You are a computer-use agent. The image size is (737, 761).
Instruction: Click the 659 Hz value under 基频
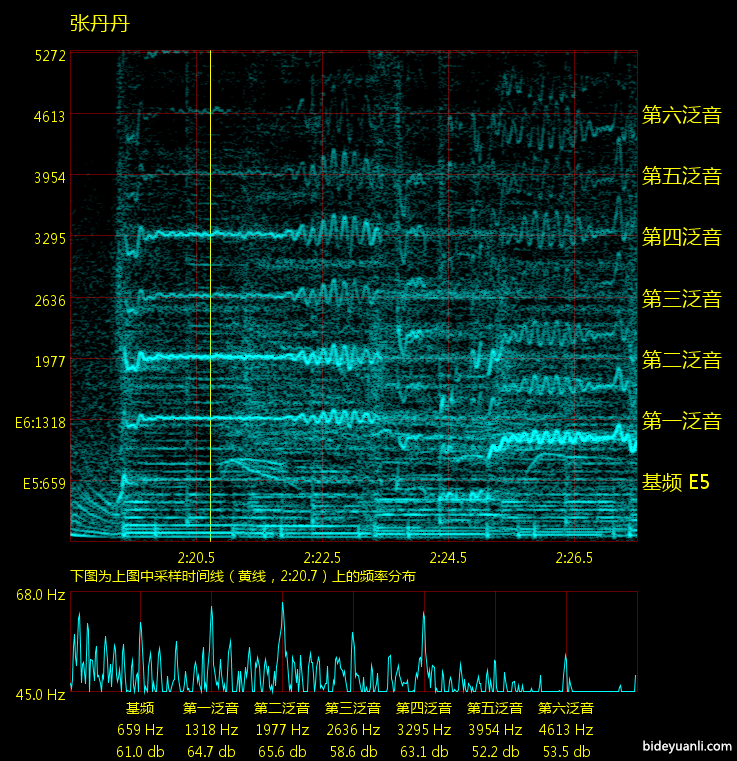click(140, 730)
